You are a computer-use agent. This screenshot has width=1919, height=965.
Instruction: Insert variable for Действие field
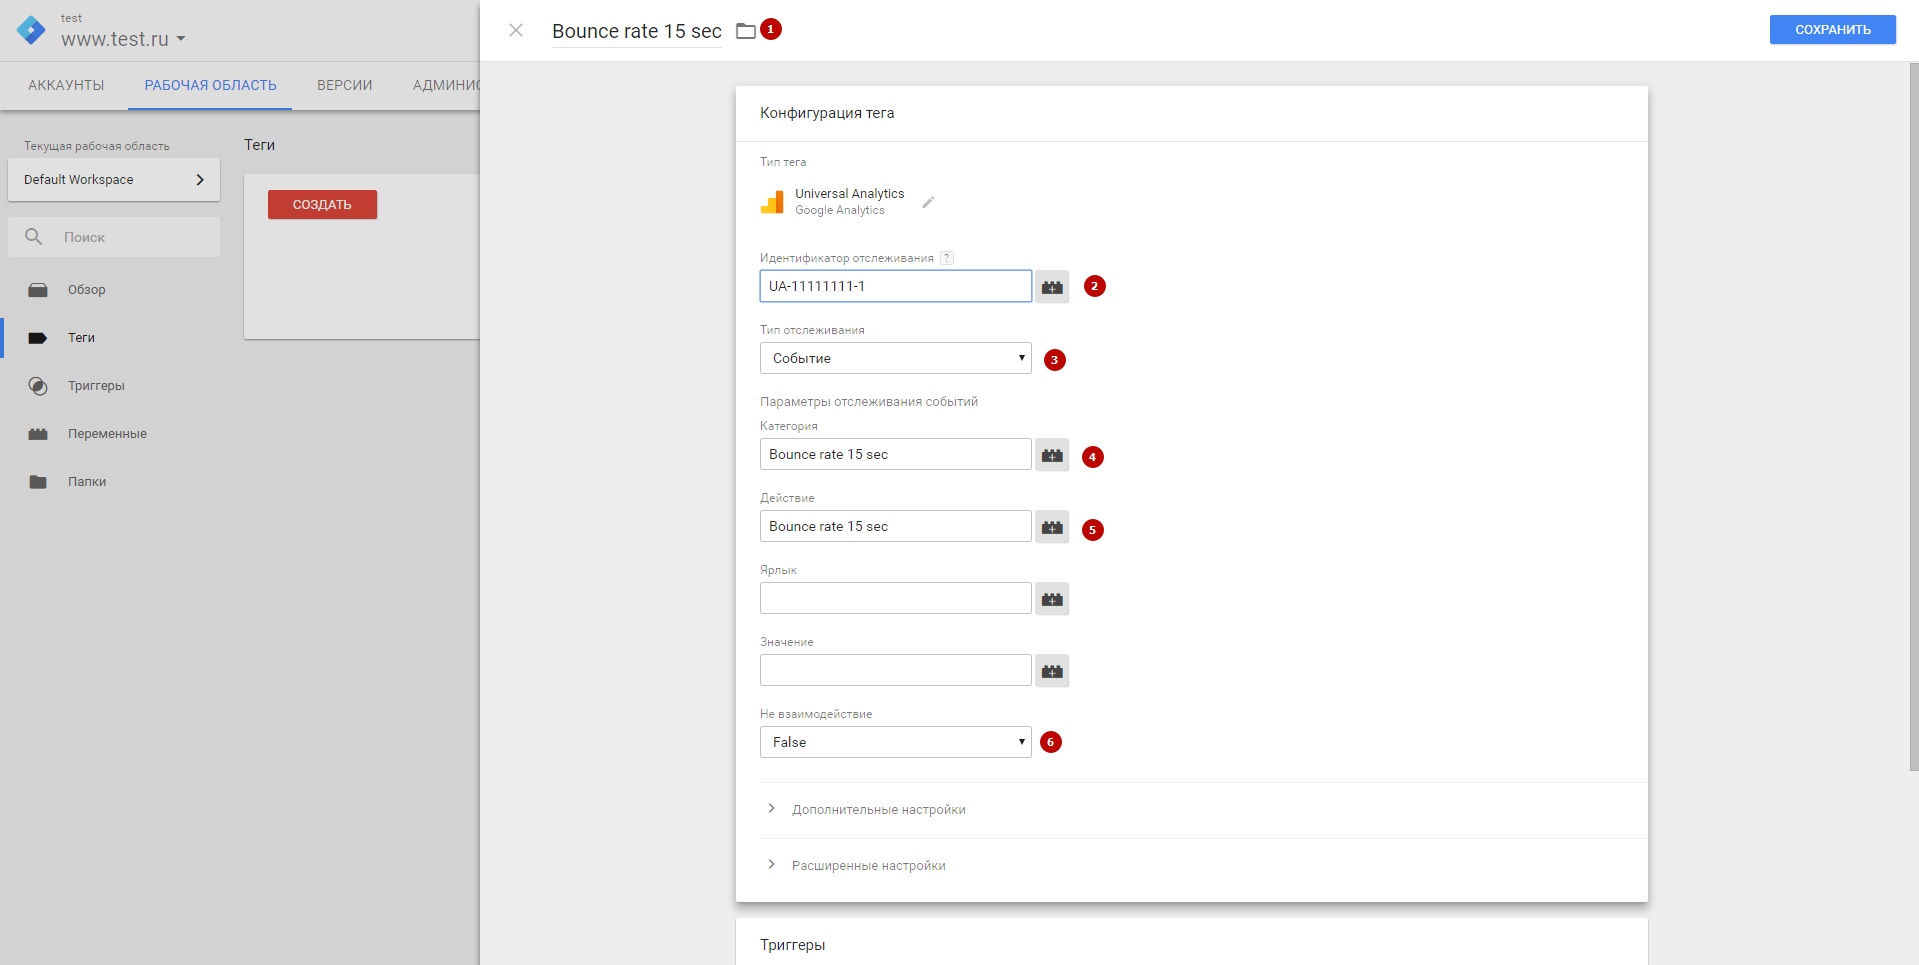tap(1052, 527)
